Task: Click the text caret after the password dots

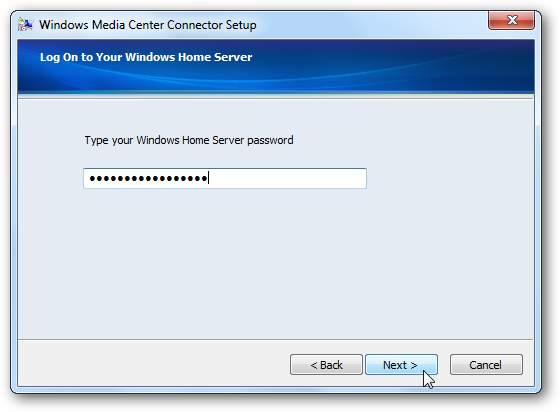Action: [x=209, y=178]
